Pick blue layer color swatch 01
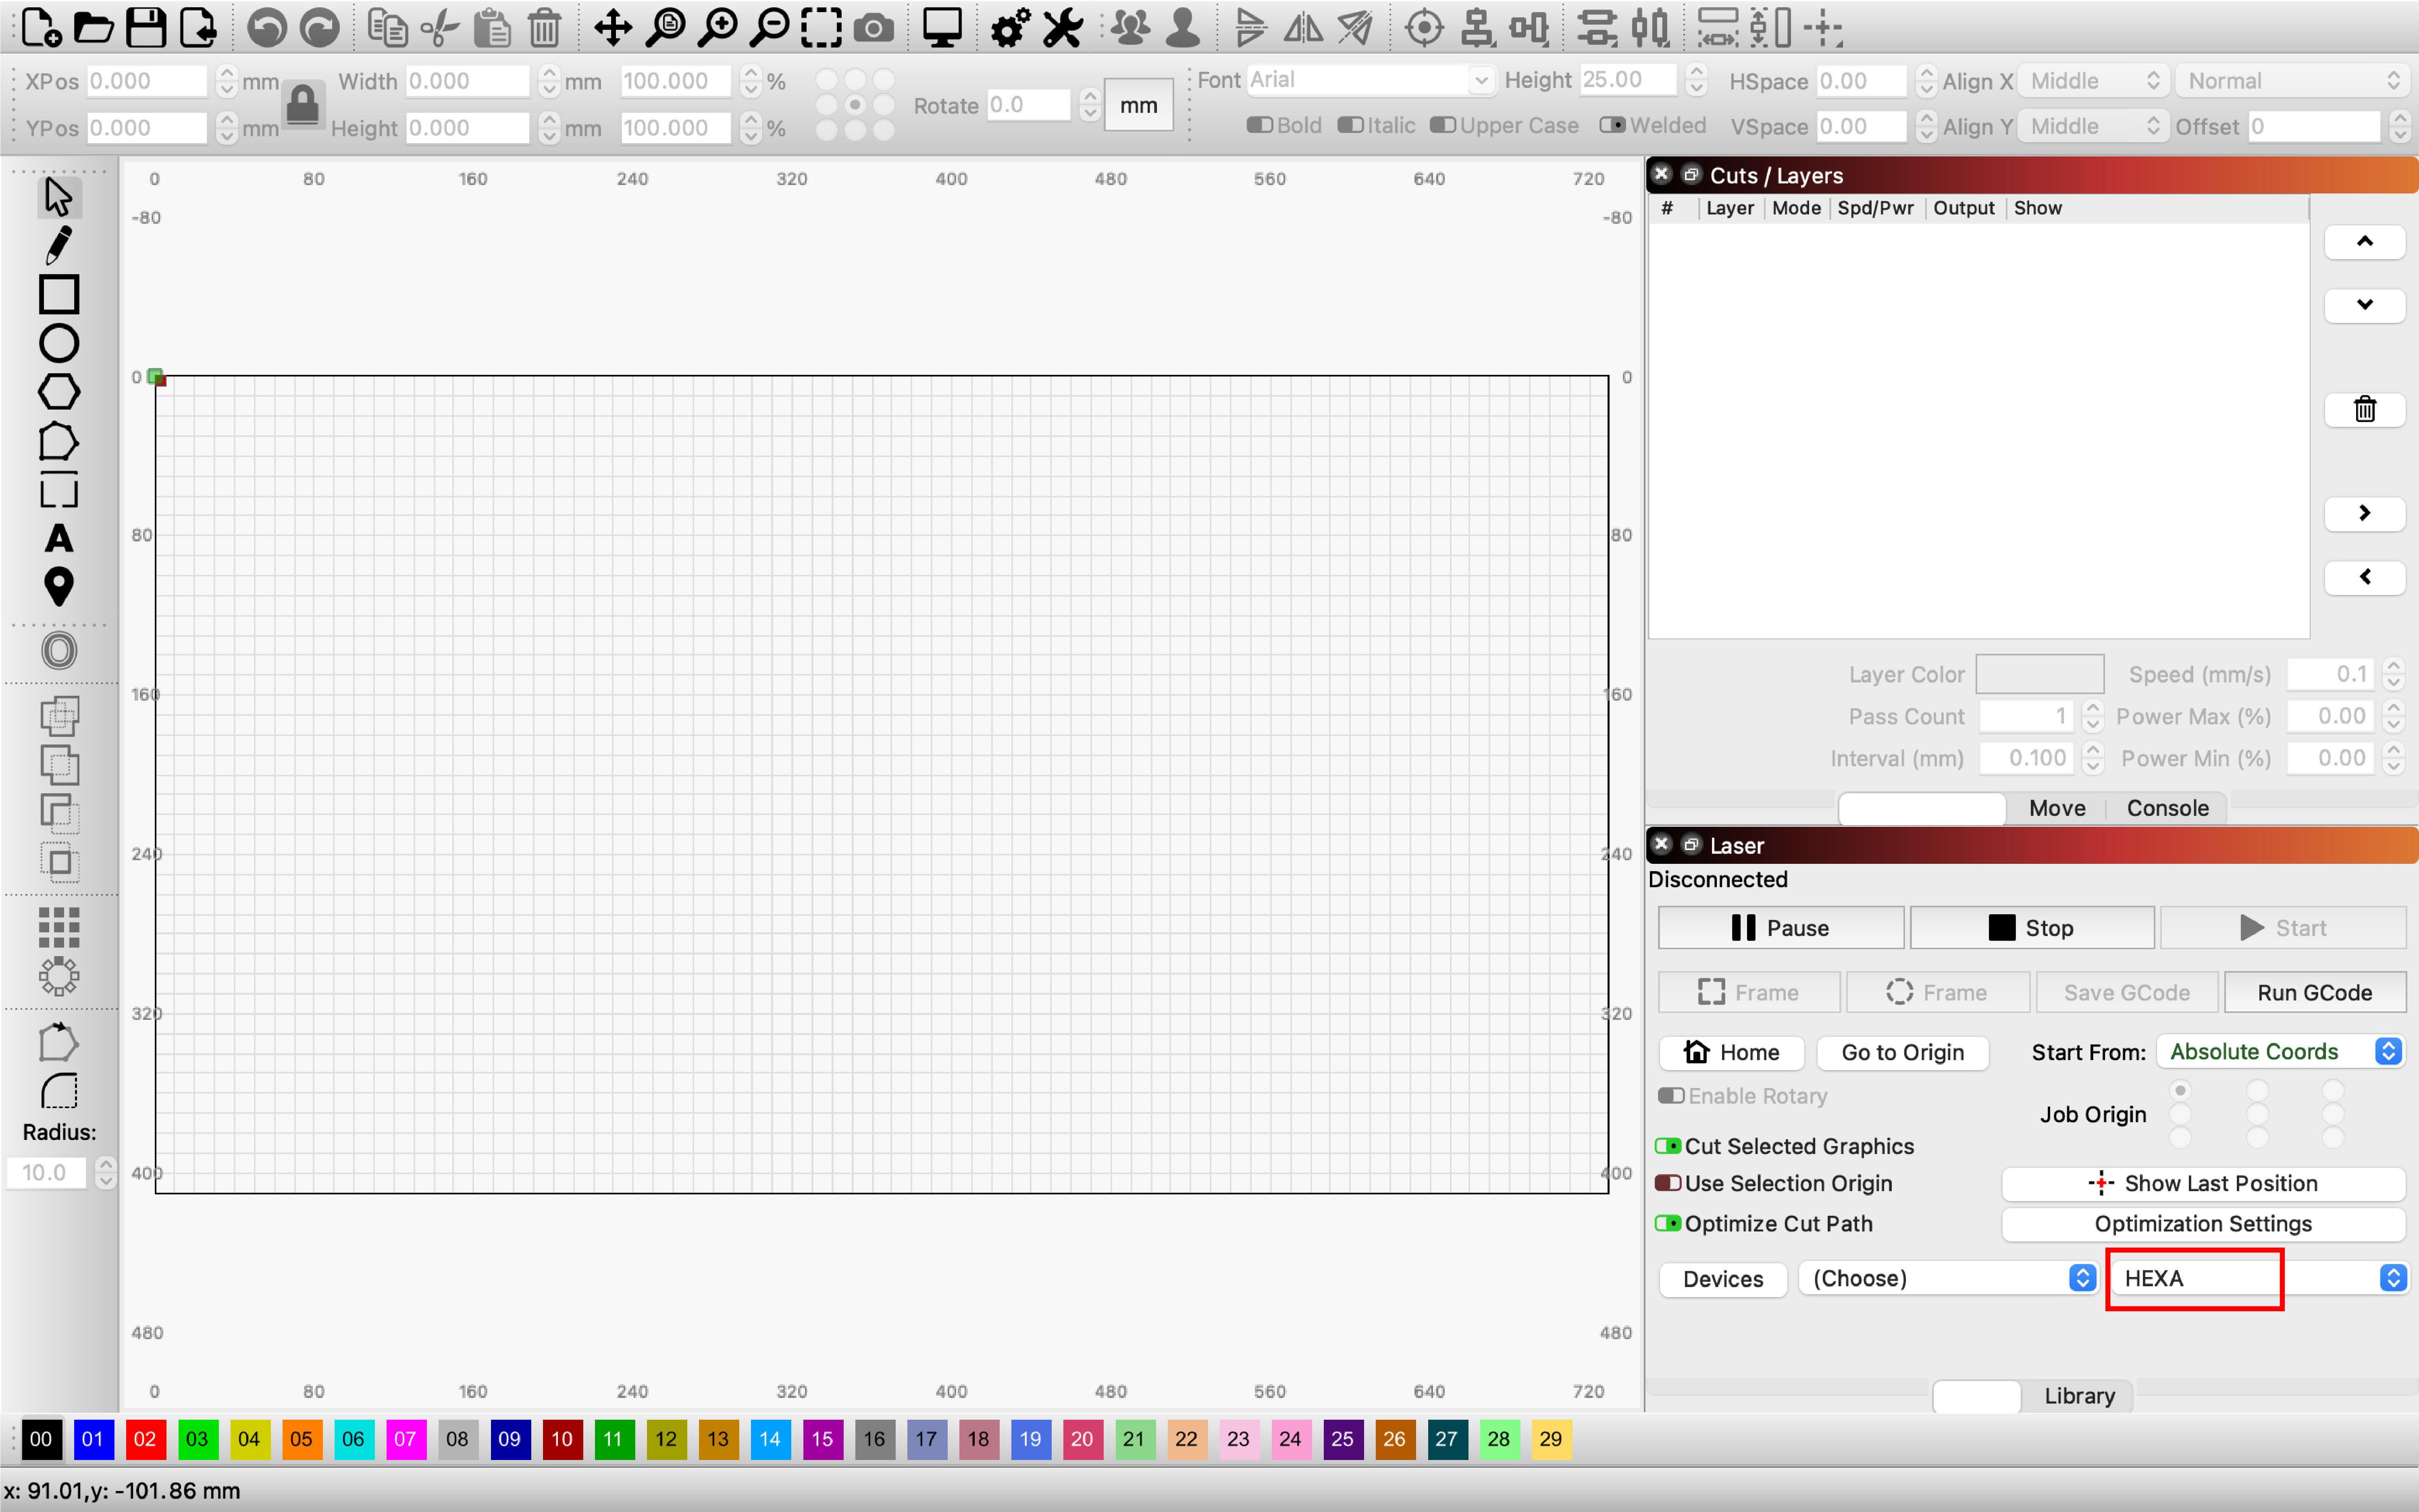The image size is (2419, 1512). pos(93,1439)
